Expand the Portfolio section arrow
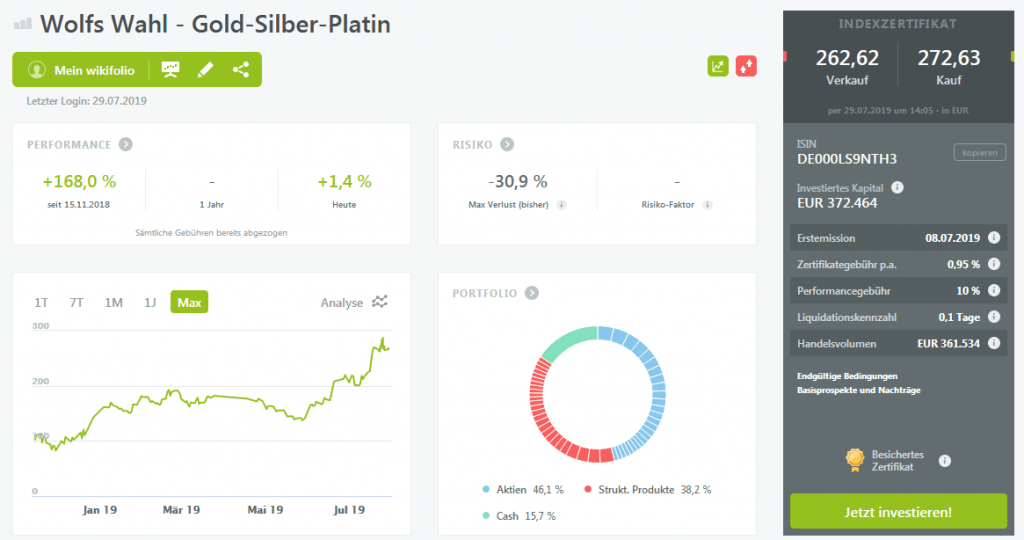The image size is (1024, 540). (531, 293)
